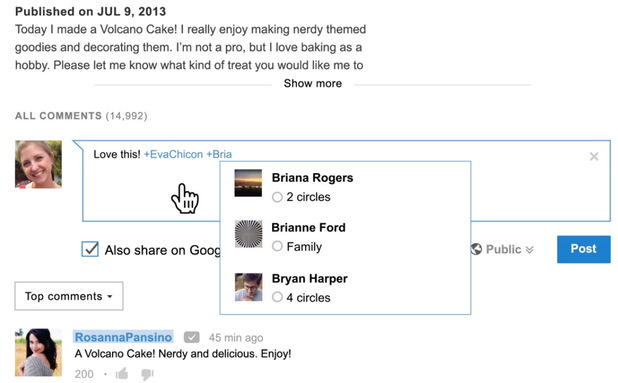This screenshot has width=618, height=383.
Task: Close the comment box with the X
Action: (x=594, y=156)
